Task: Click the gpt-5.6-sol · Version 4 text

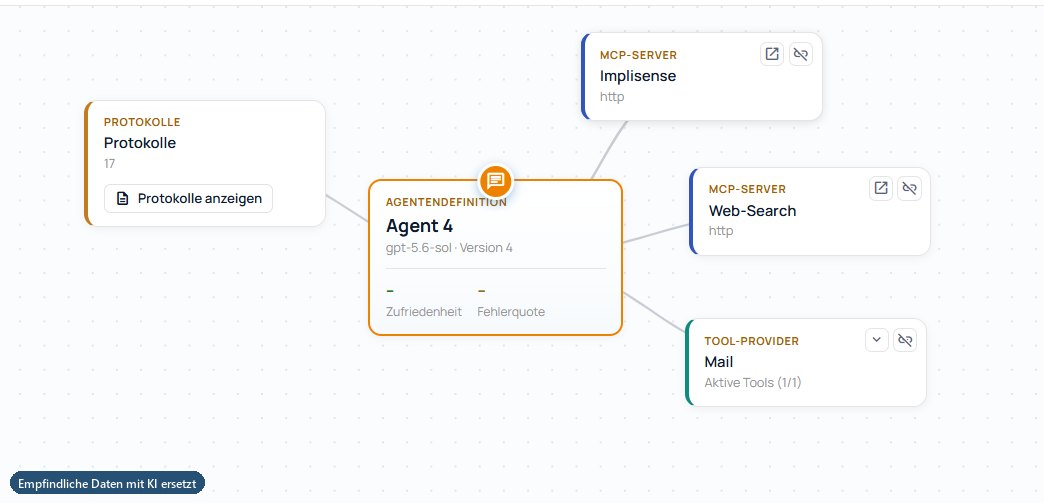Action: (x=449, y=248)
